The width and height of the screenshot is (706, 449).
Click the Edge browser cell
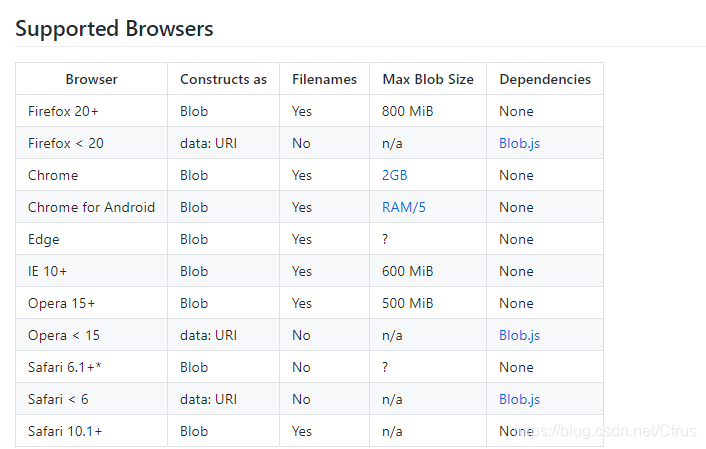point(91,239)
